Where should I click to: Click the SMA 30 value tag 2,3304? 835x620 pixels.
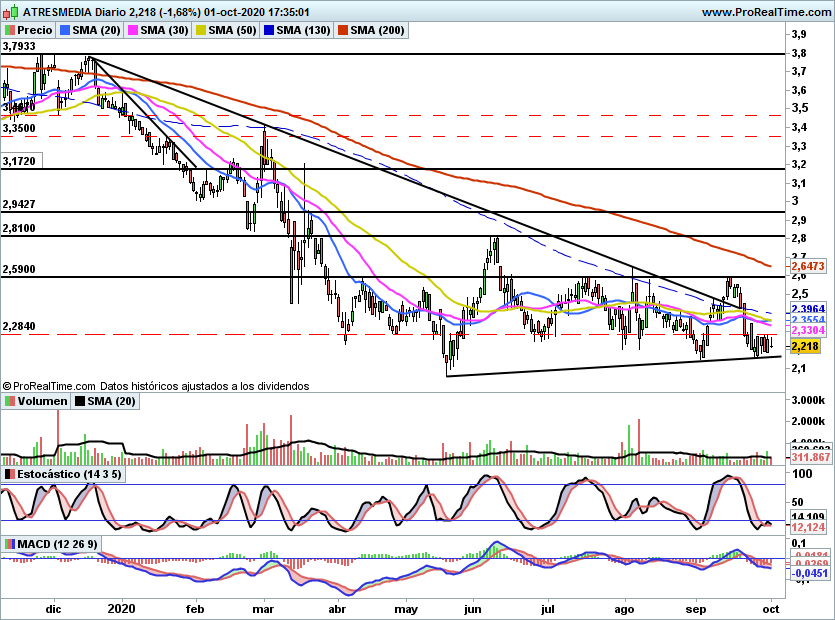tap(808, 330)
